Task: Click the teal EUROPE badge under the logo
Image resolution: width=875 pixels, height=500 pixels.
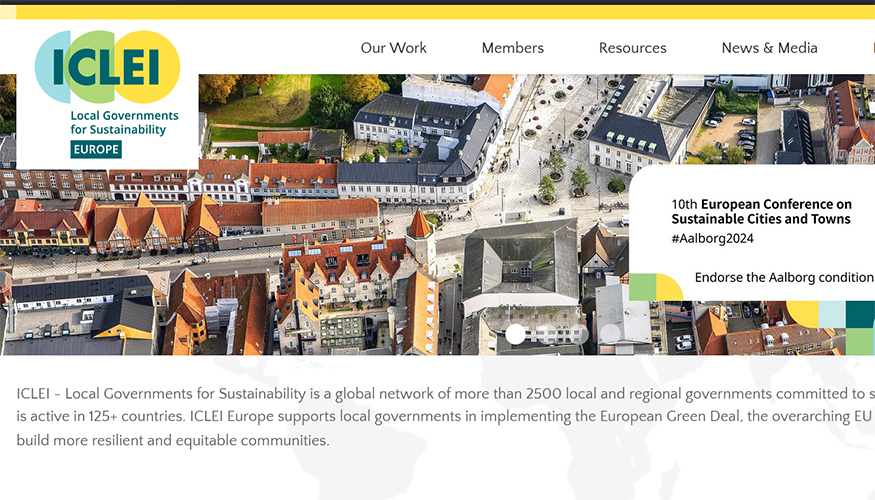Action: (x=96, y=149)
